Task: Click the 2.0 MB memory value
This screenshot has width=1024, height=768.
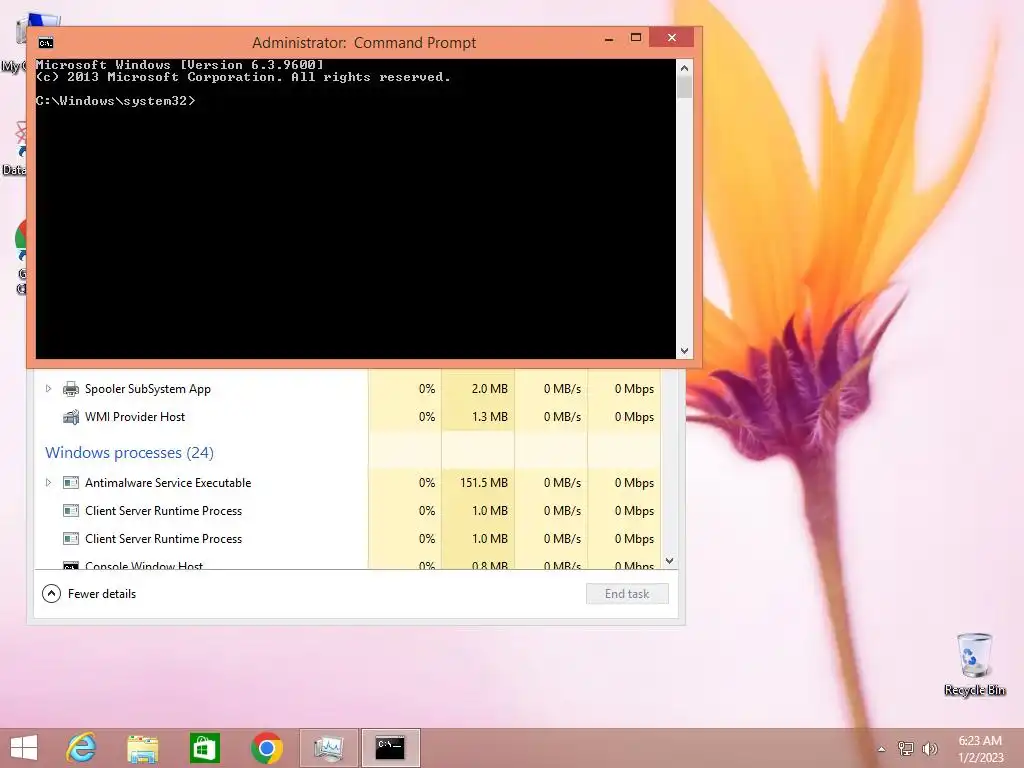Action: point(490,389)
